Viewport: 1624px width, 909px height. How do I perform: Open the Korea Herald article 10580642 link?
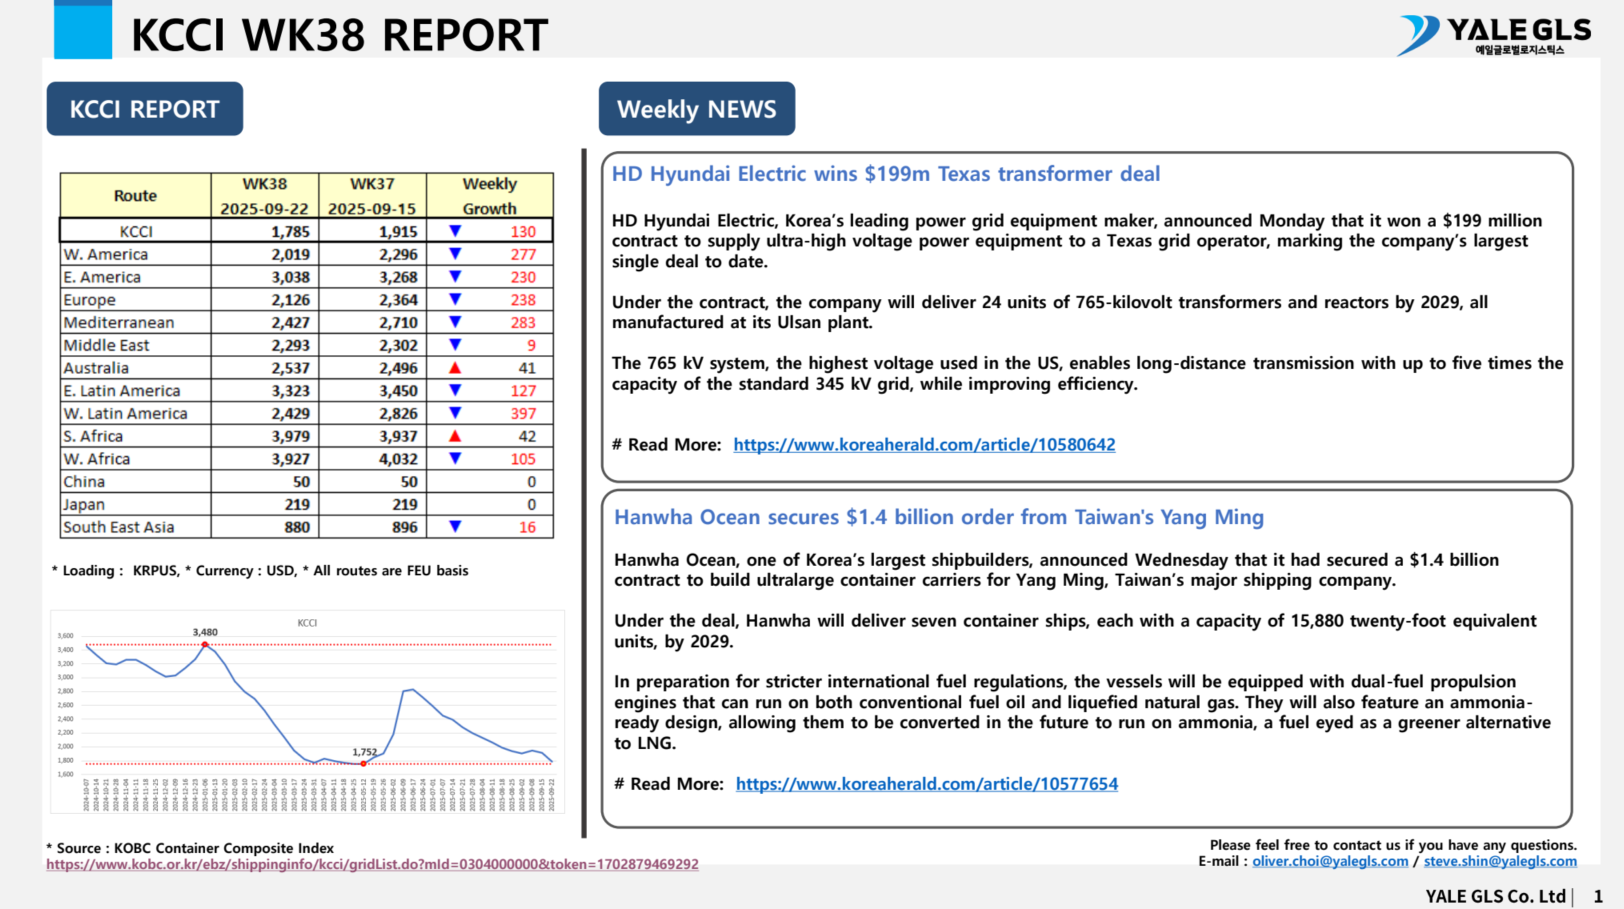(x=924, y=445)
